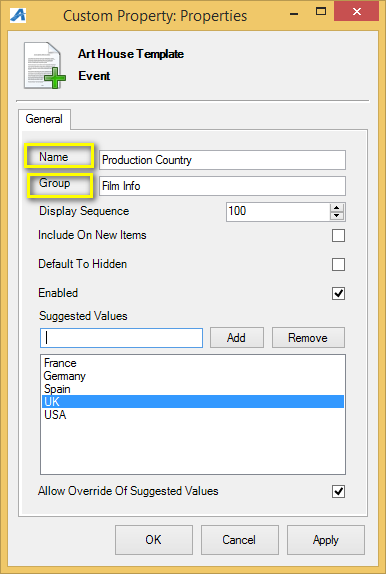Minimize the Custom Property window
The image size is (386, 574).
294,14
